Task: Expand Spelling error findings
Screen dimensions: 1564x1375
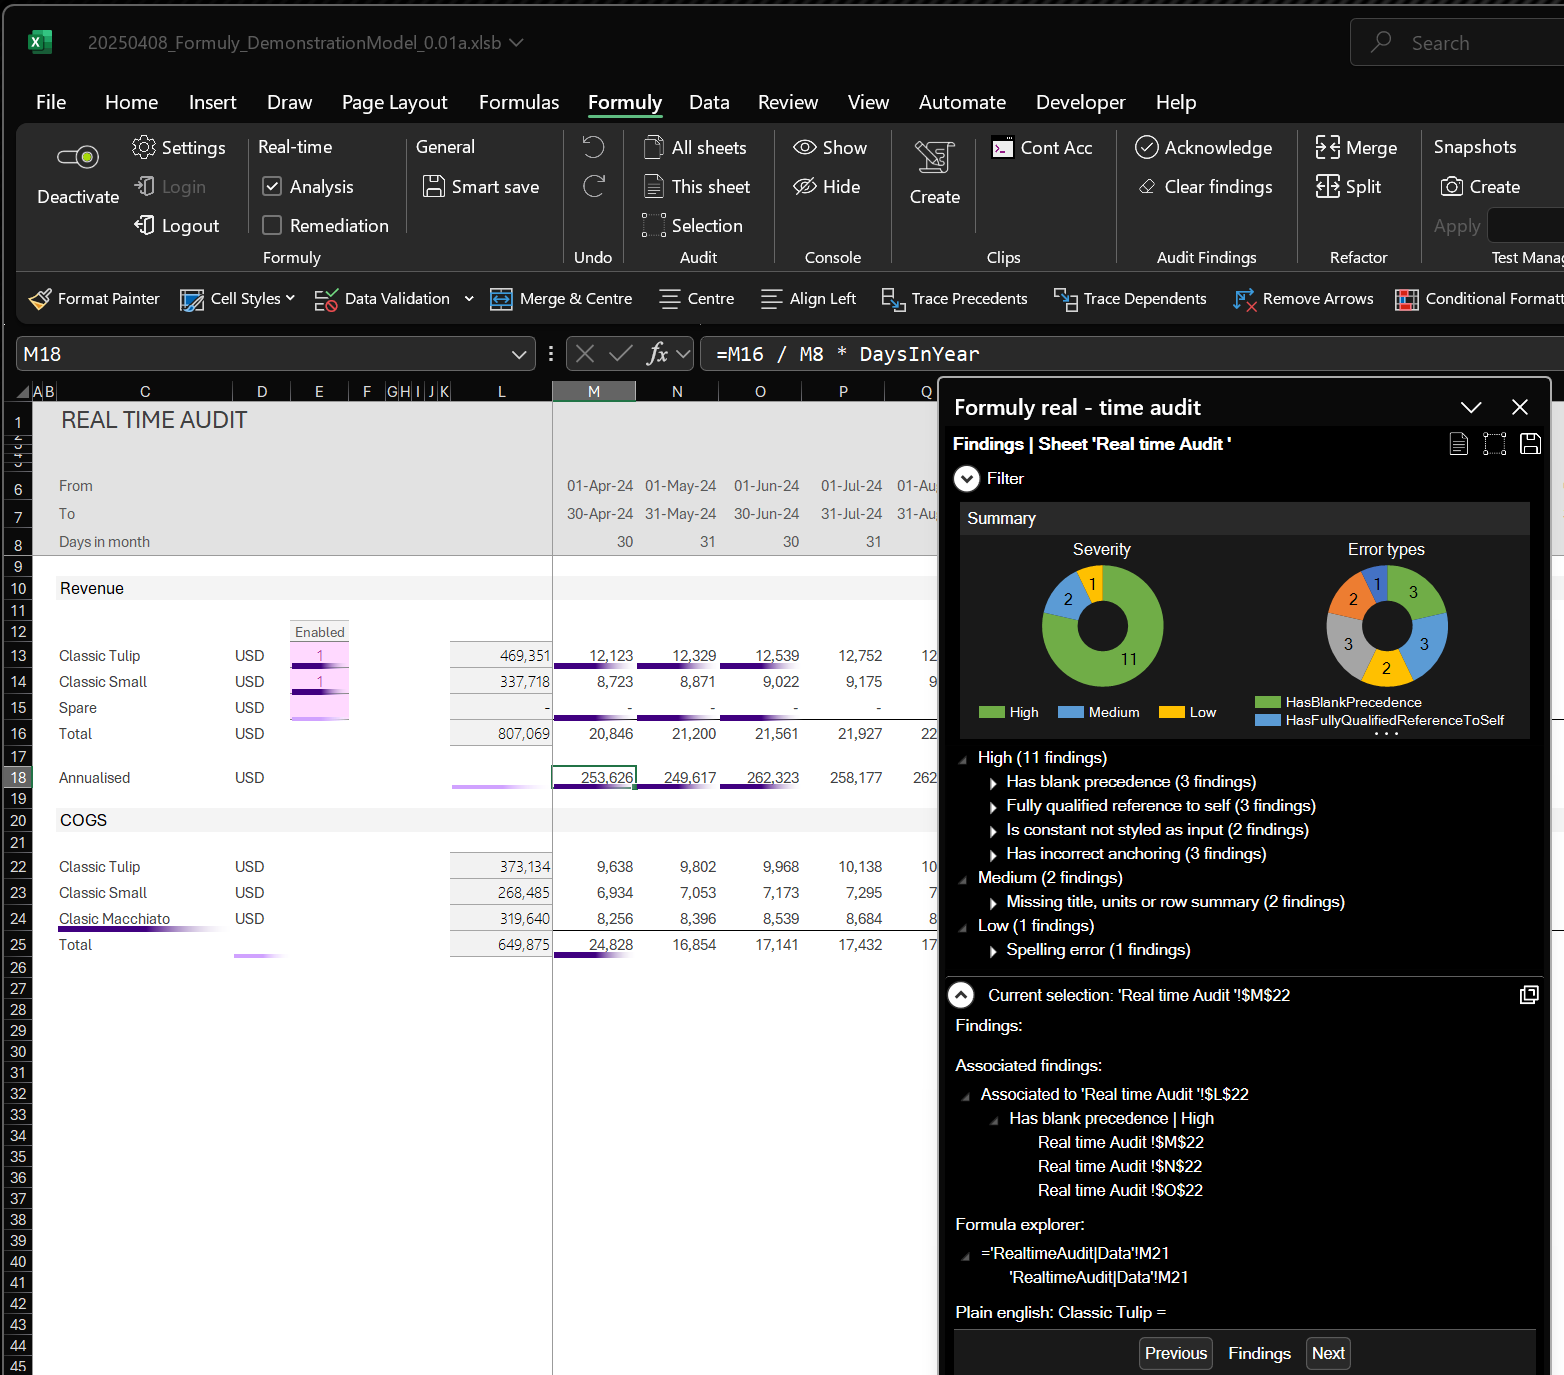Action: click(x=993, y=950)
